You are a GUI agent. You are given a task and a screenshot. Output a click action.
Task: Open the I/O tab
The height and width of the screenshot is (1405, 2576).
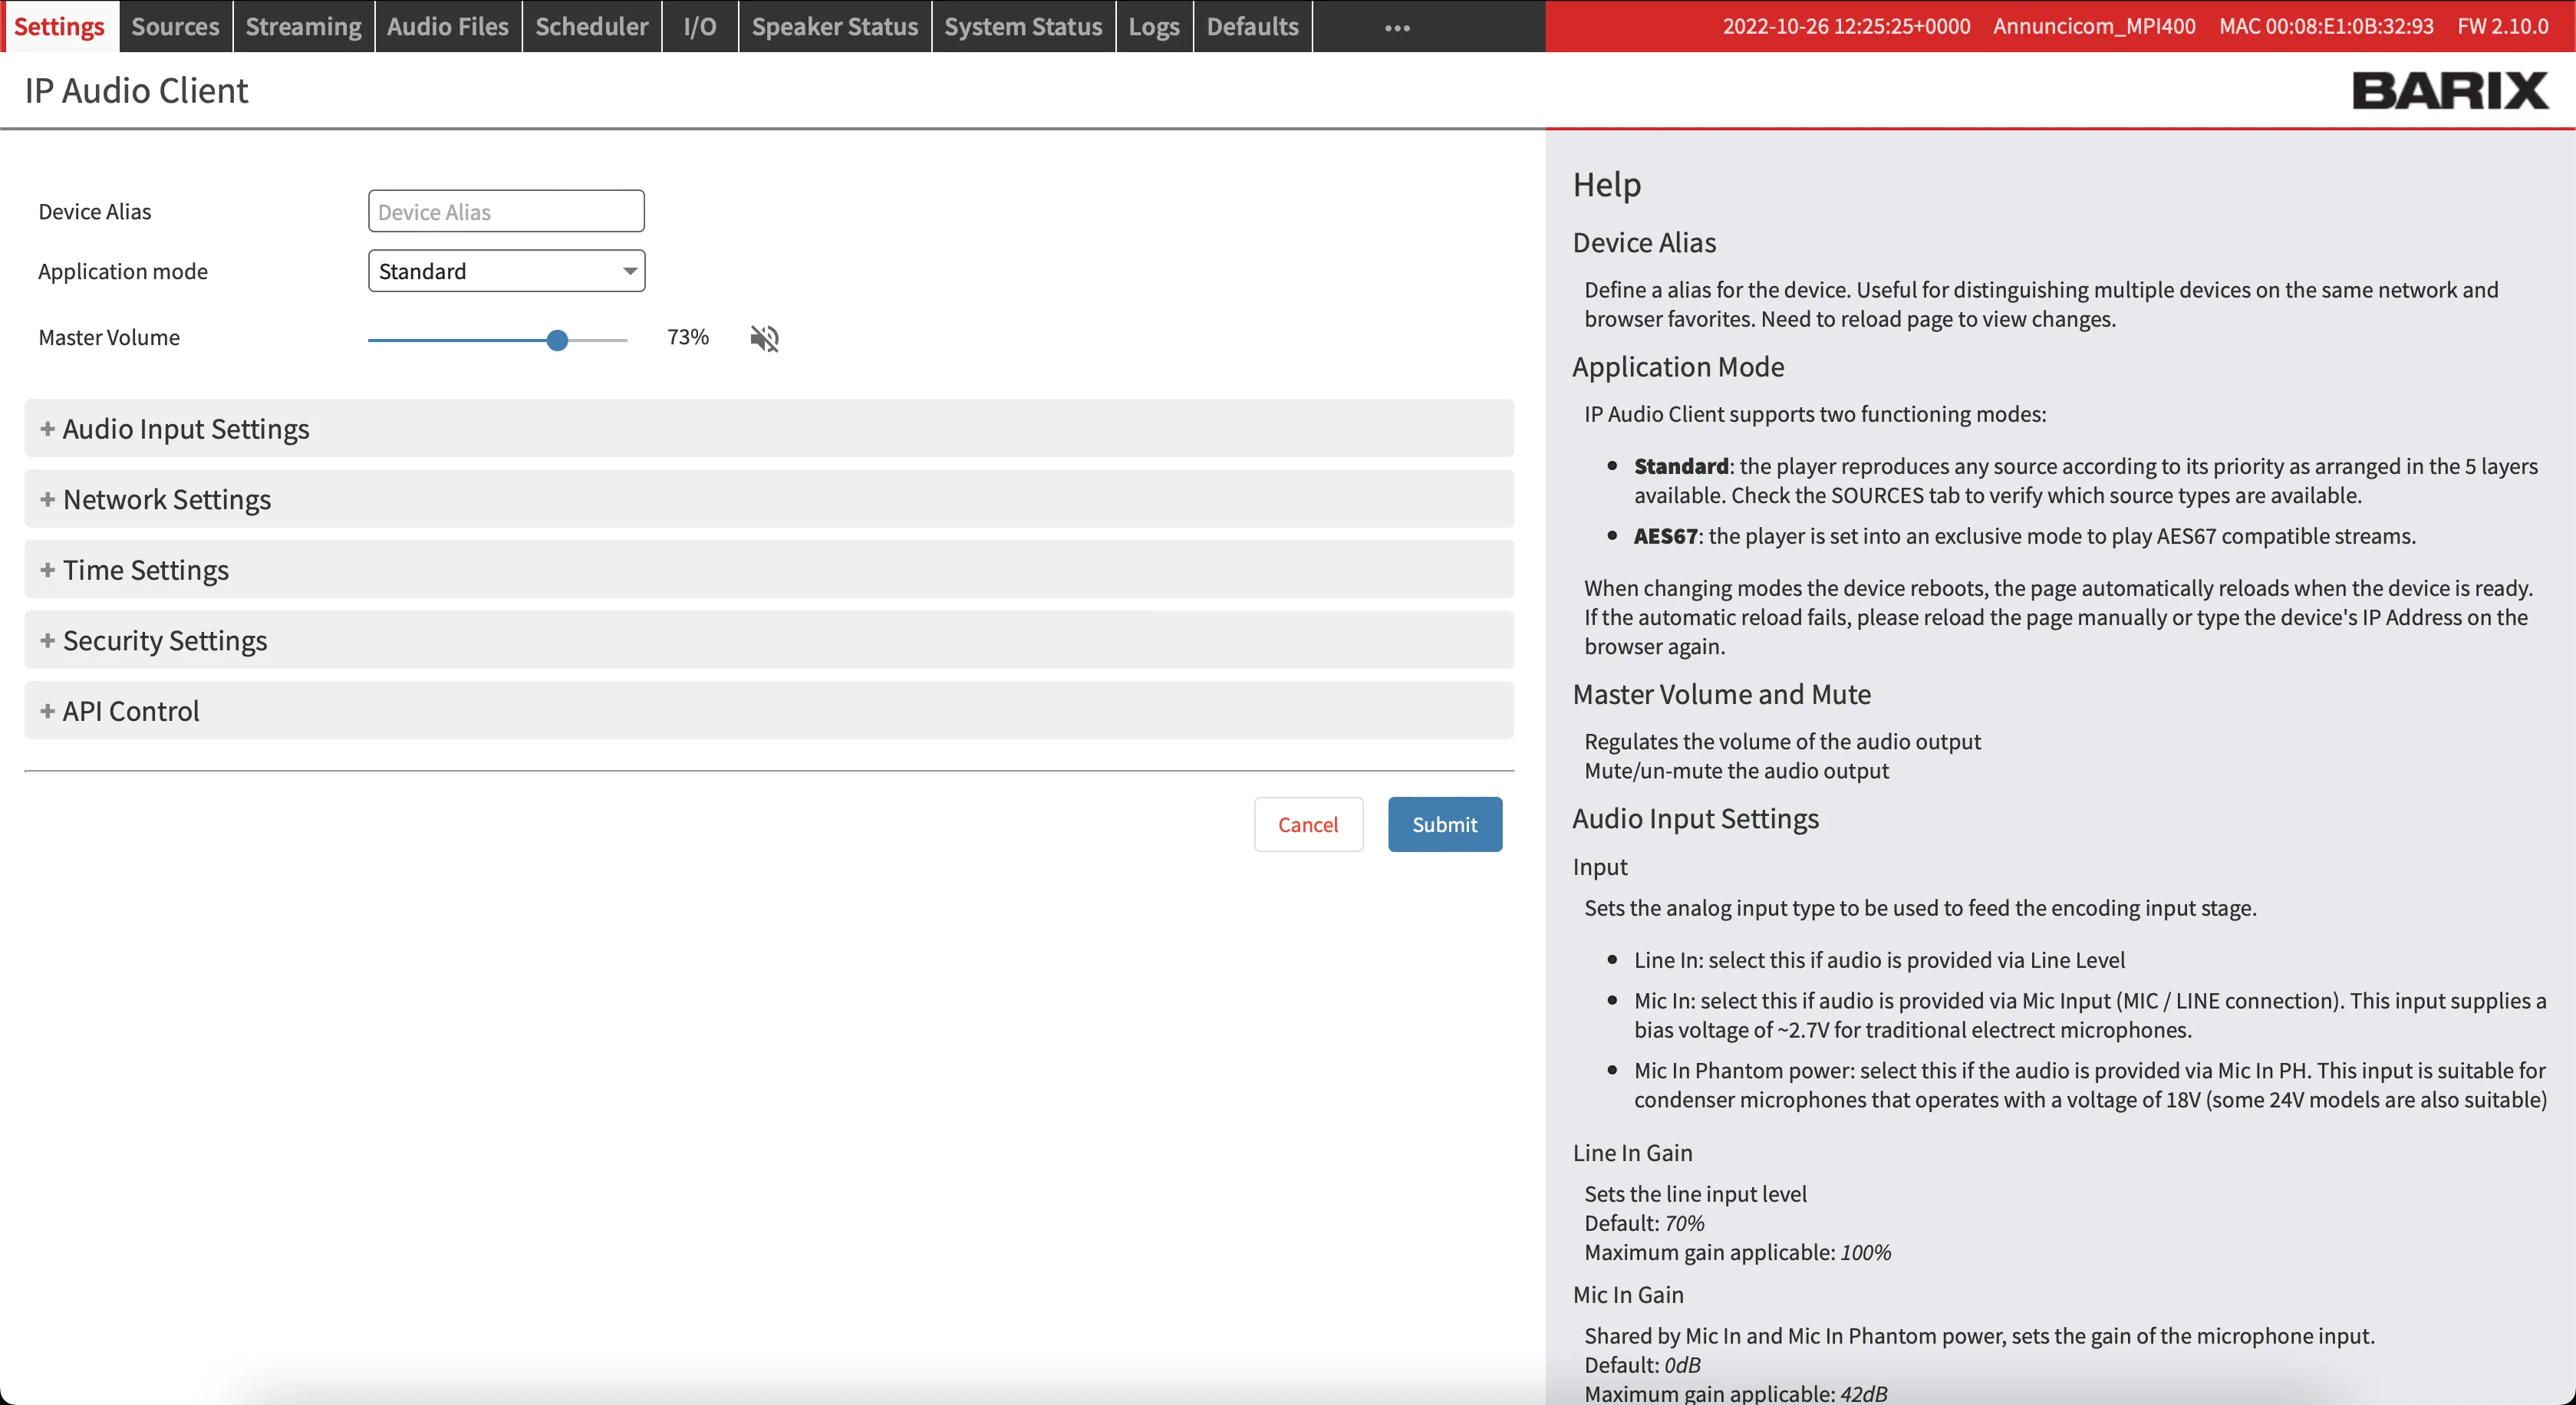(x=700, y=26)
